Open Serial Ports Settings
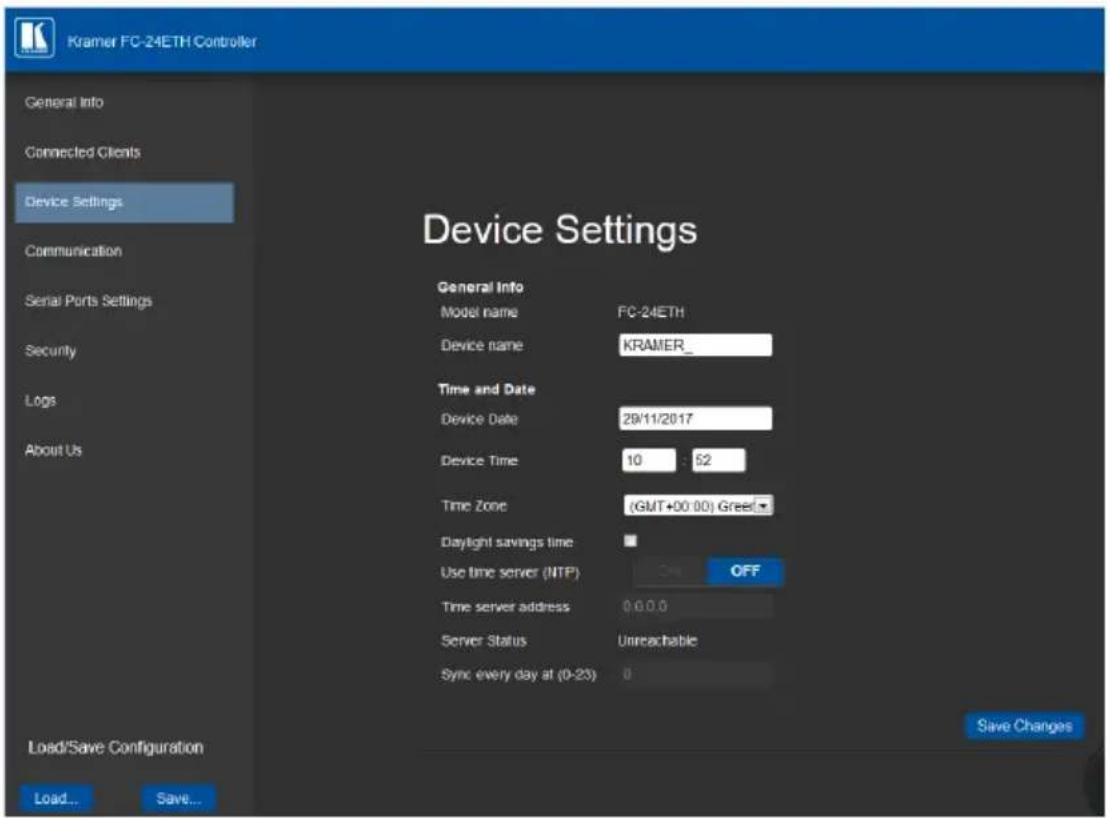 [88, 301]
